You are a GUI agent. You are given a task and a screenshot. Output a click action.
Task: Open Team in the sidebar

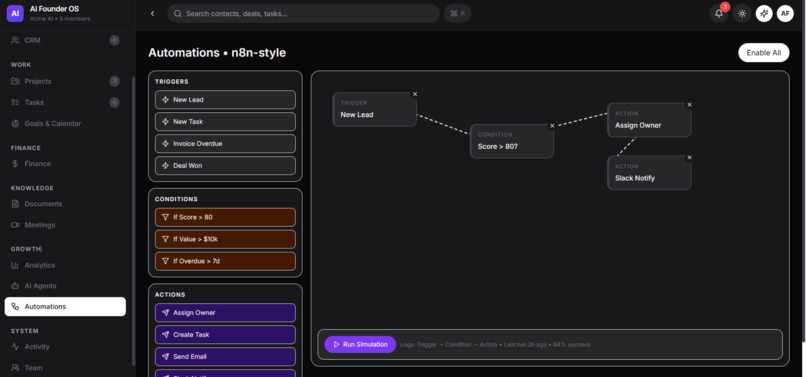65,368
